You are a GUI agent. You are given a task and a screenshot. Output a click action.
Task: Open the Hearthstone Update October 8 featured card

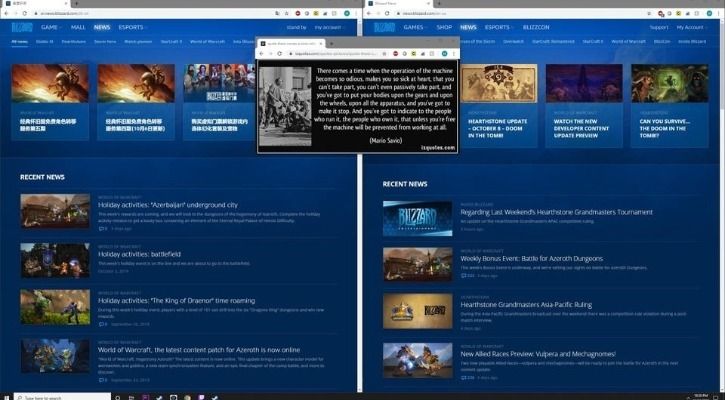[x=499, y=105]
